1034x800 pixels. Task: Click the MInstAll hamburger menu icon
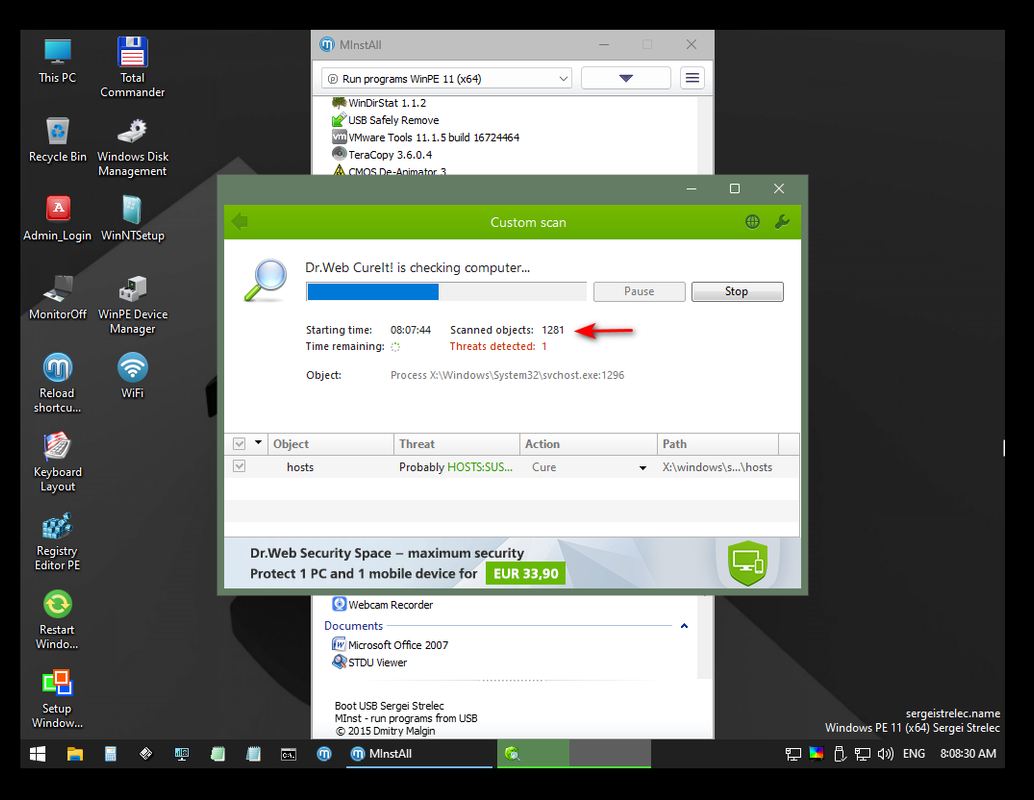[x=692, y=78]
